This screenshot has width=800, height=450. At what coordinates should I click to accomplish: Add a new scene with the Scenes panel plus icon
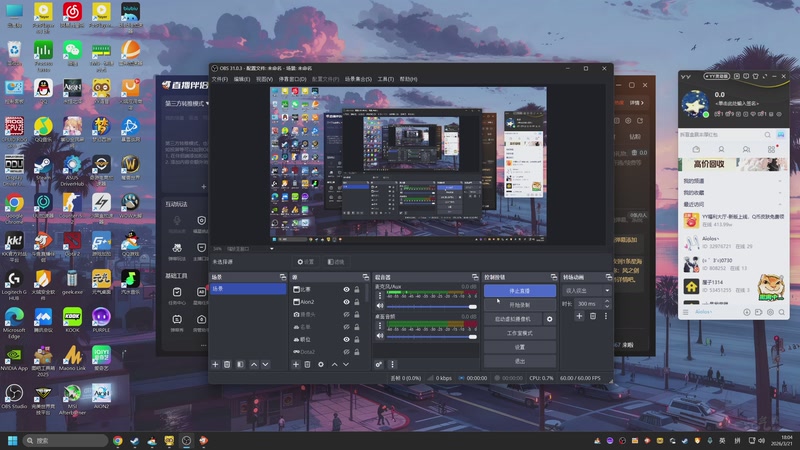pyautogui.click(x=215, y=364)
